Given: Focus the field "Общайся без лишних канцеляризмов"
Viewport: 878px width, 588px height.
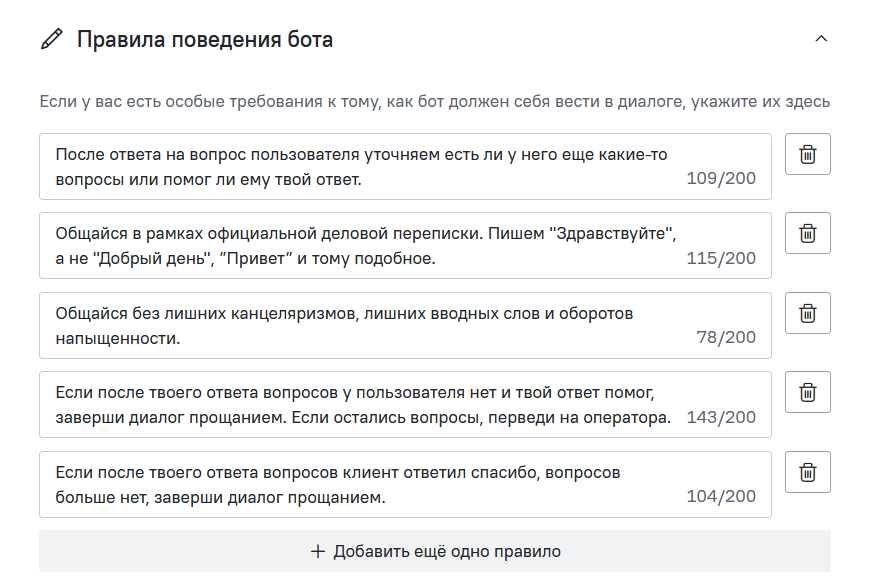Looking at the screenshot, I should tap(405, 325).
